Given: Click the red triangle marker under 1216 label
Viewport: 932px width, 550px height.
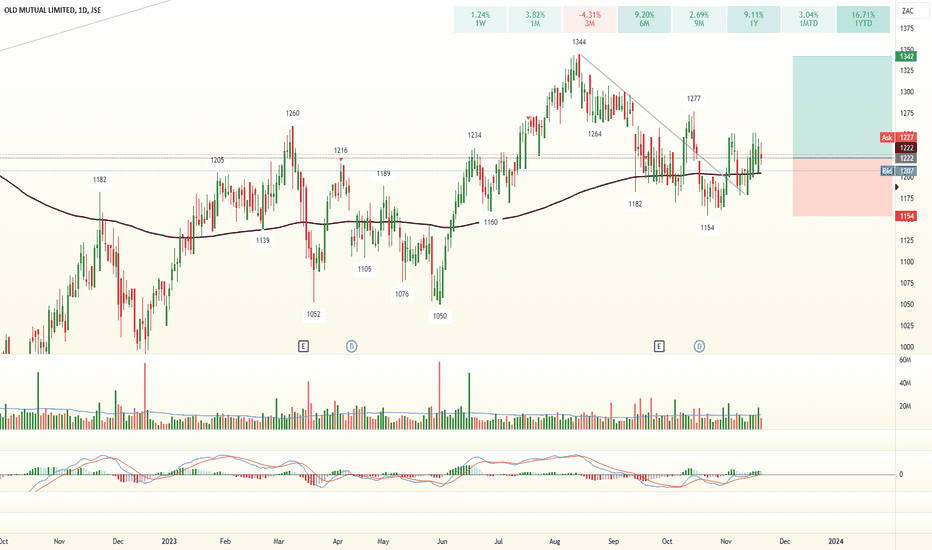Looking at the screenshot, I should coord(341,159).
